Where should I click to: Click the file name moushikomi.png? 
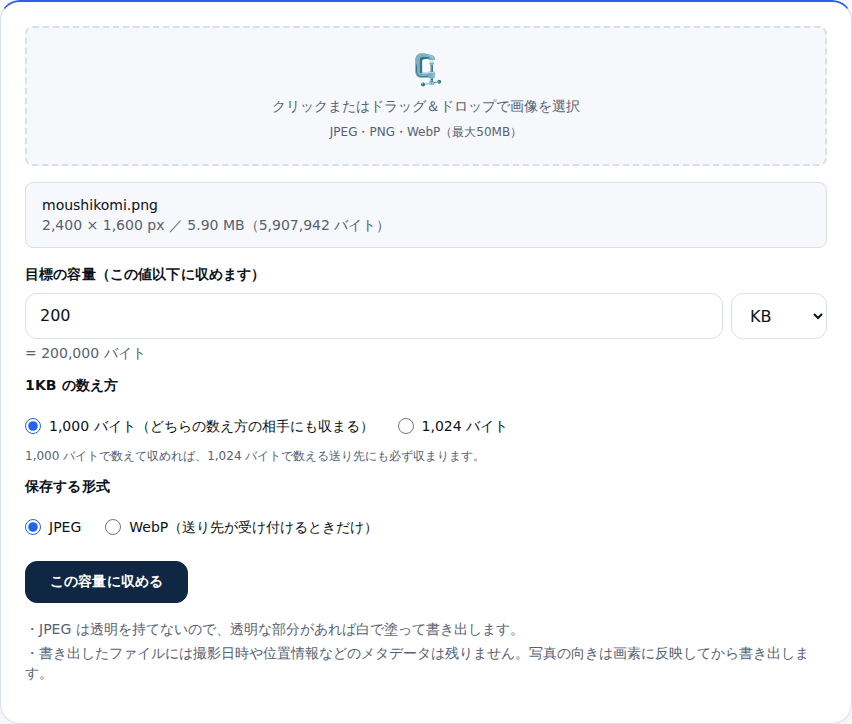click(100, 205)
